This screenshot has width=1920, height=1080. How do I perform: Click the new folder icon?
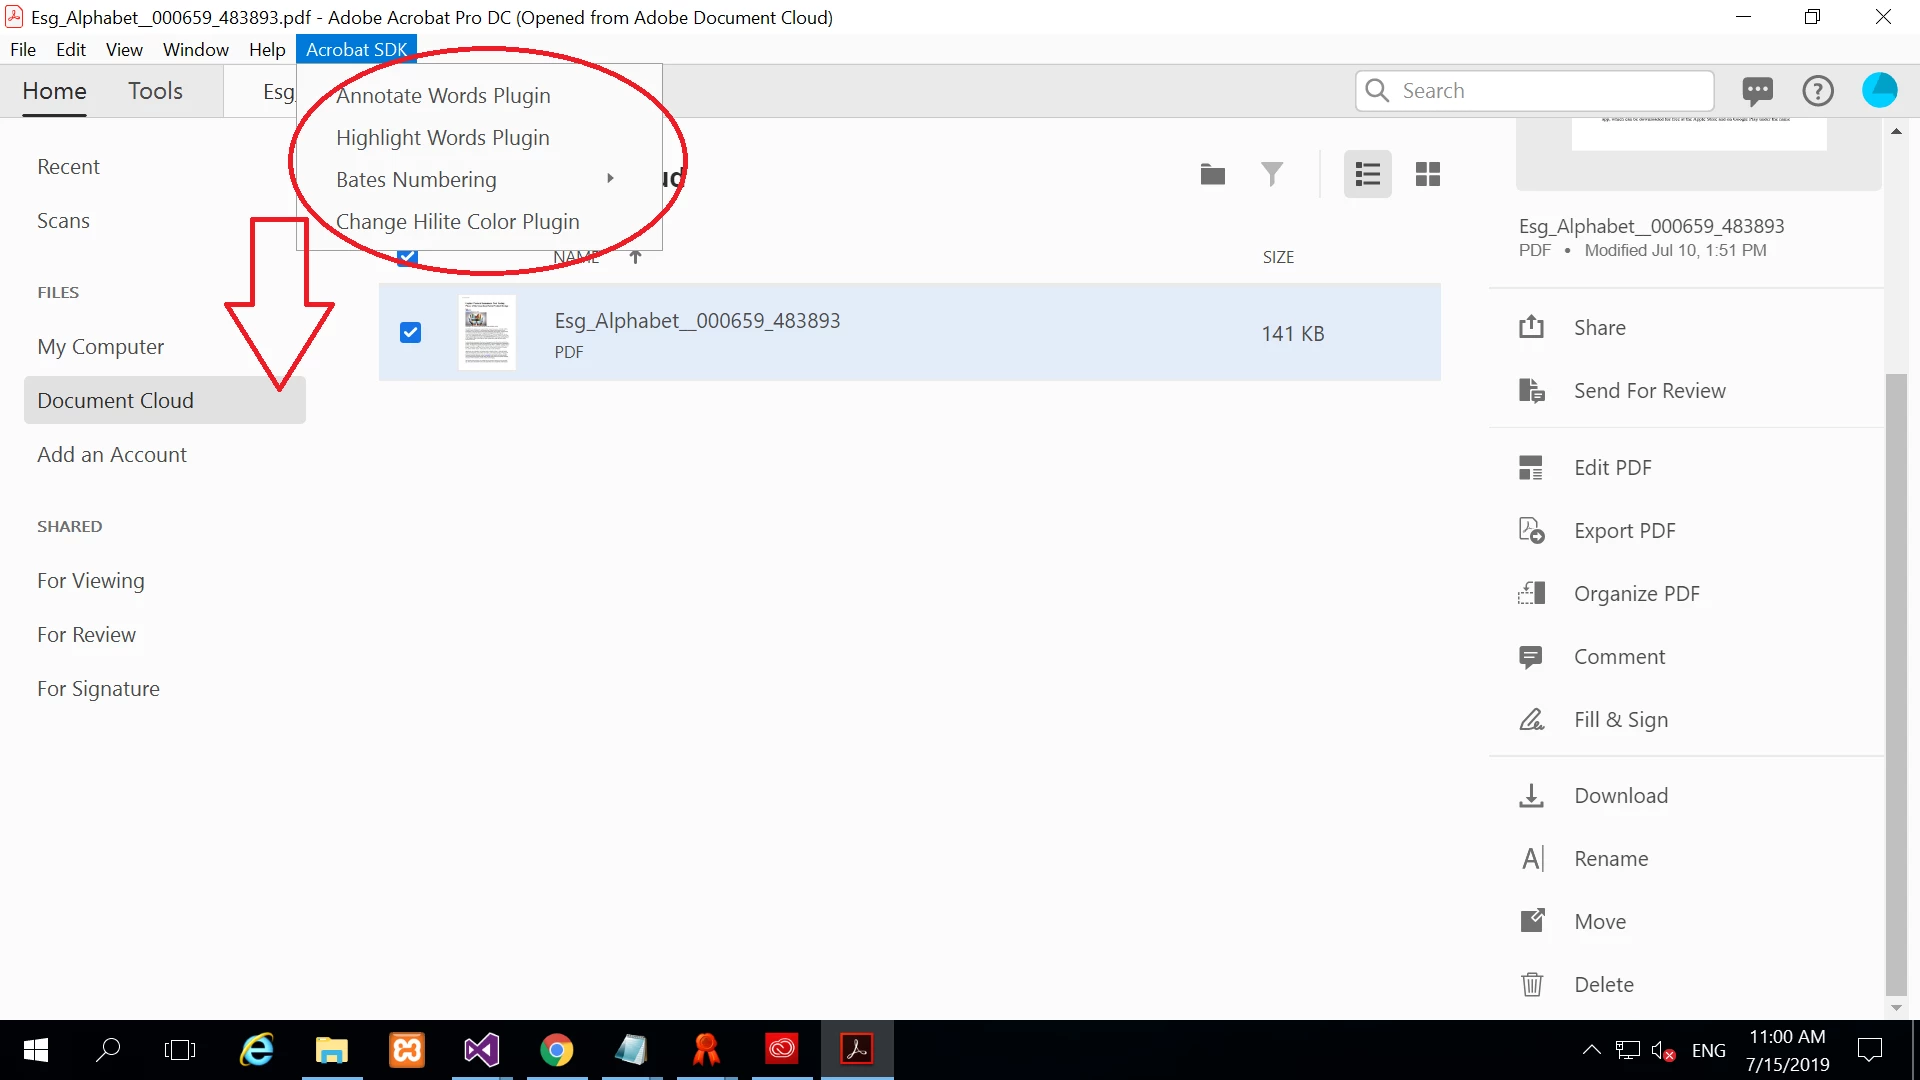1212,175
